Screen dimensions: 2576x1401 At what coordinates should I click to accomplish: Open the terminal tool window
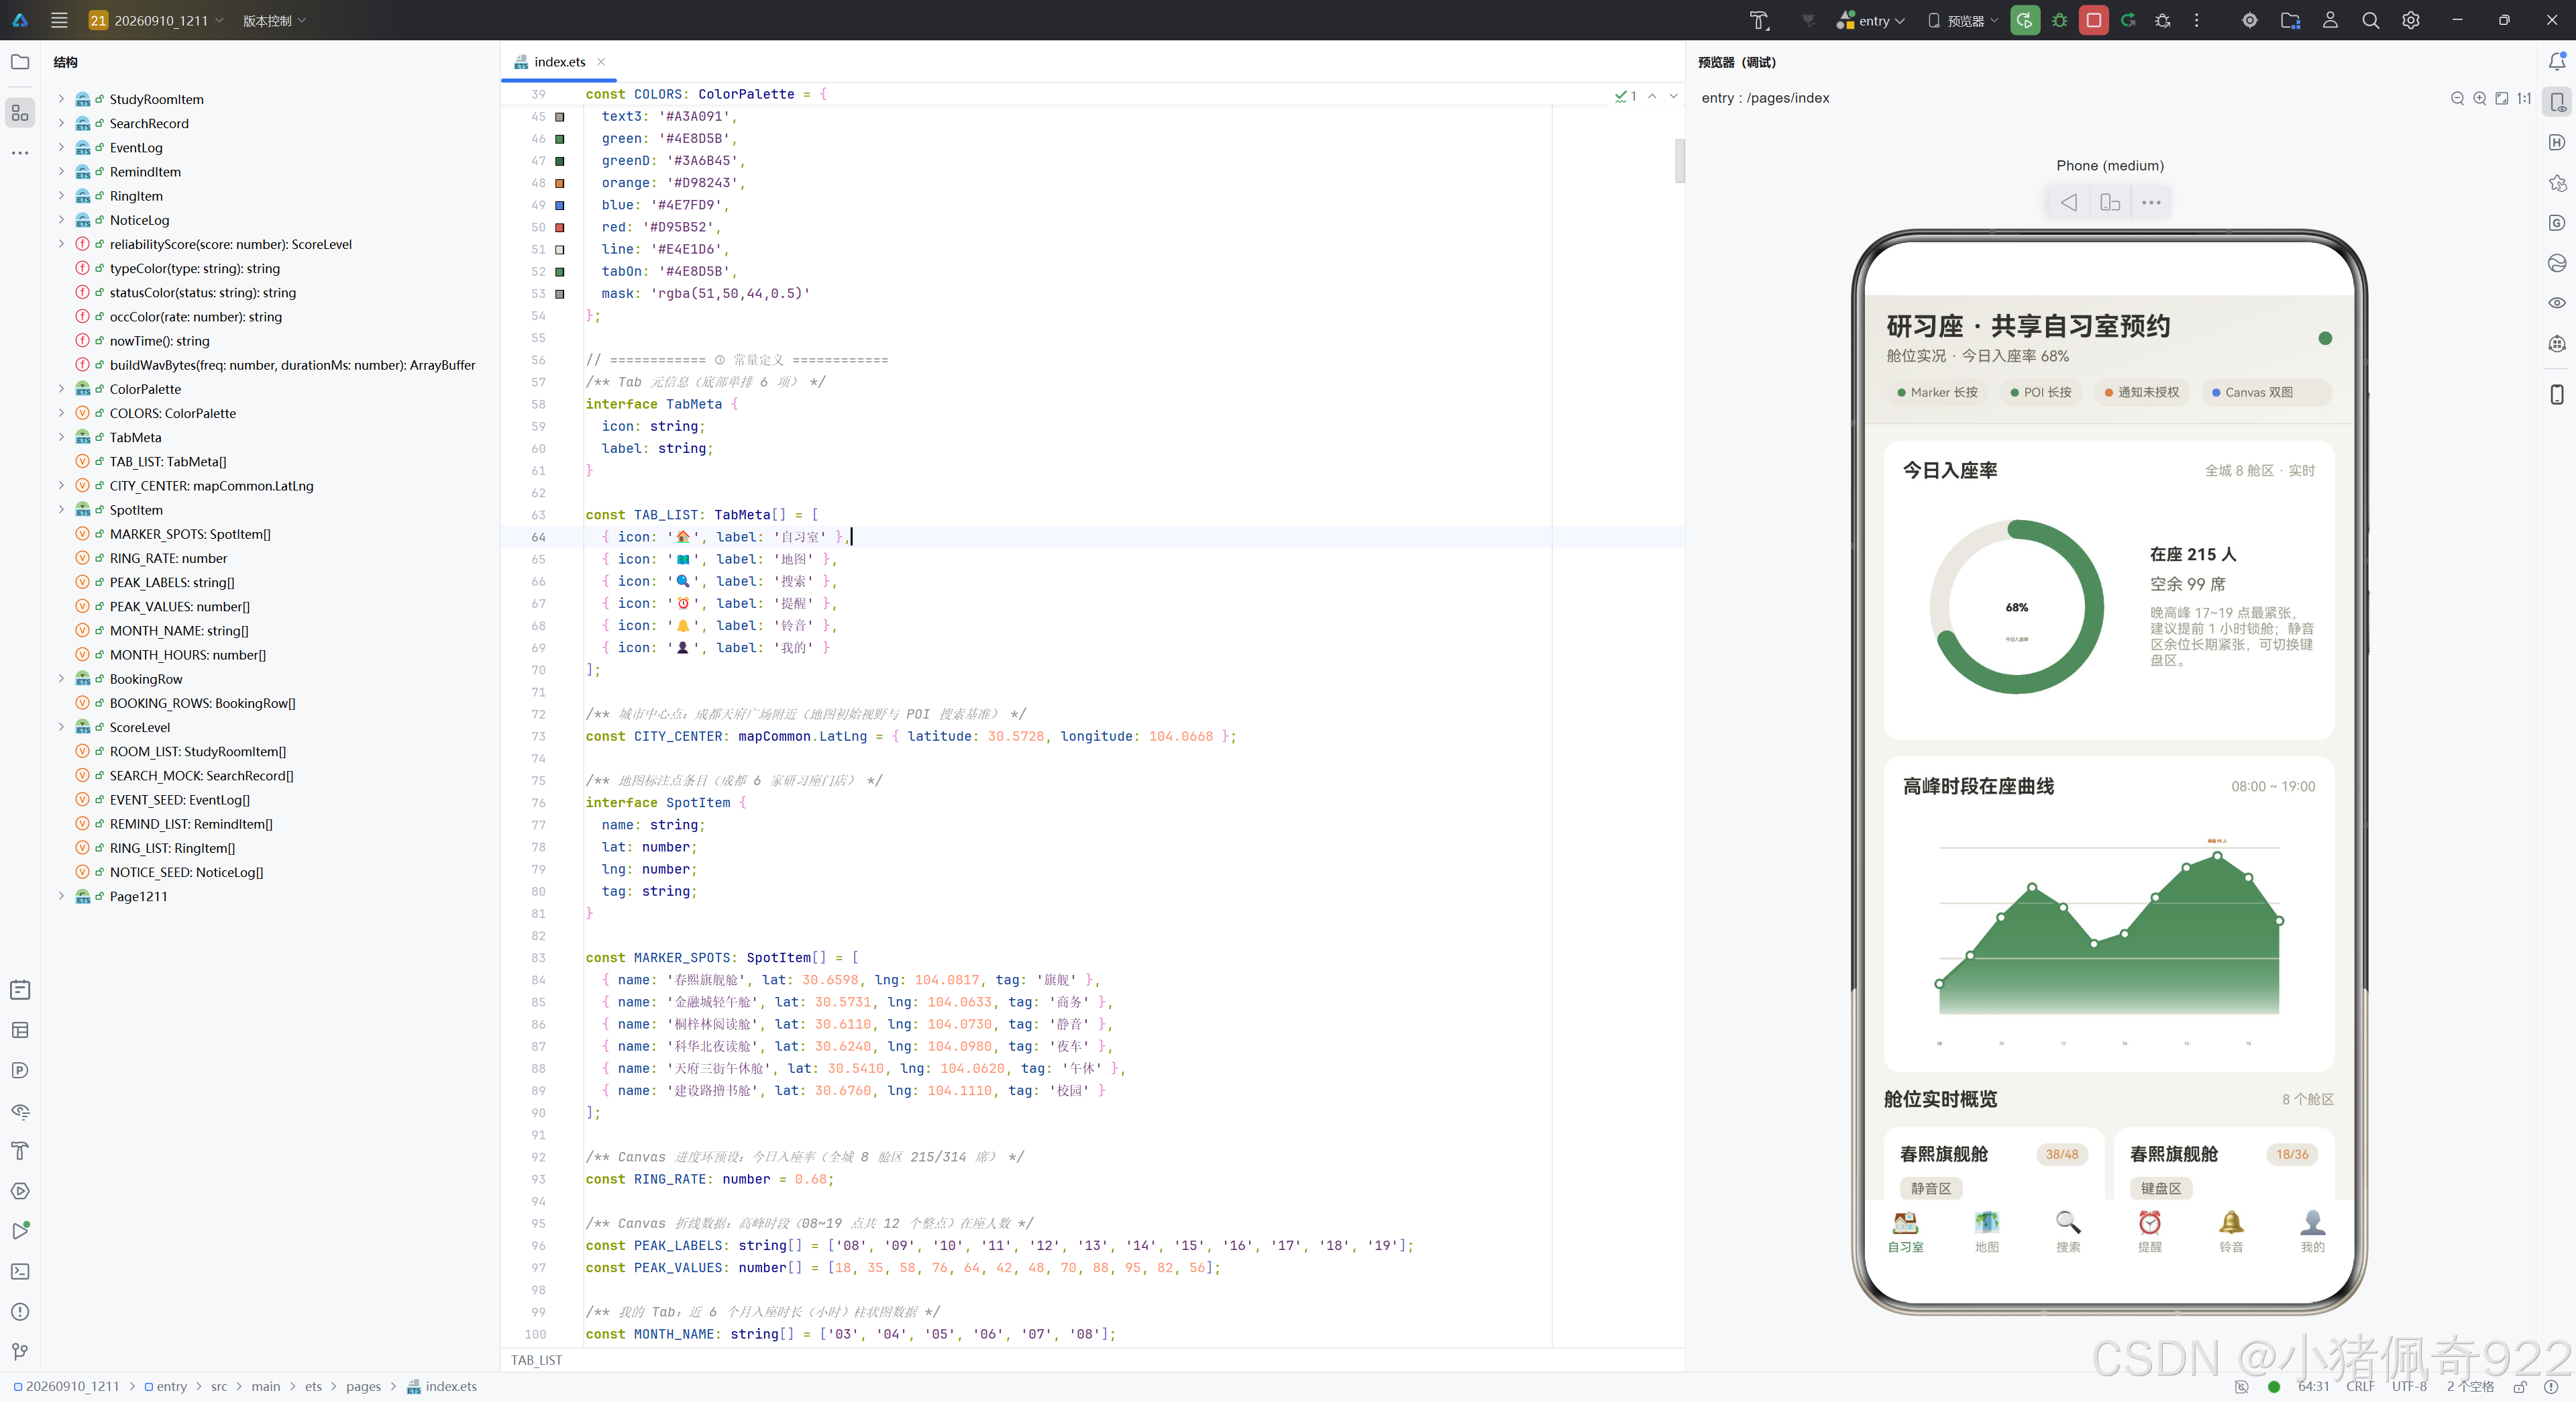(x=20, y=1272)
